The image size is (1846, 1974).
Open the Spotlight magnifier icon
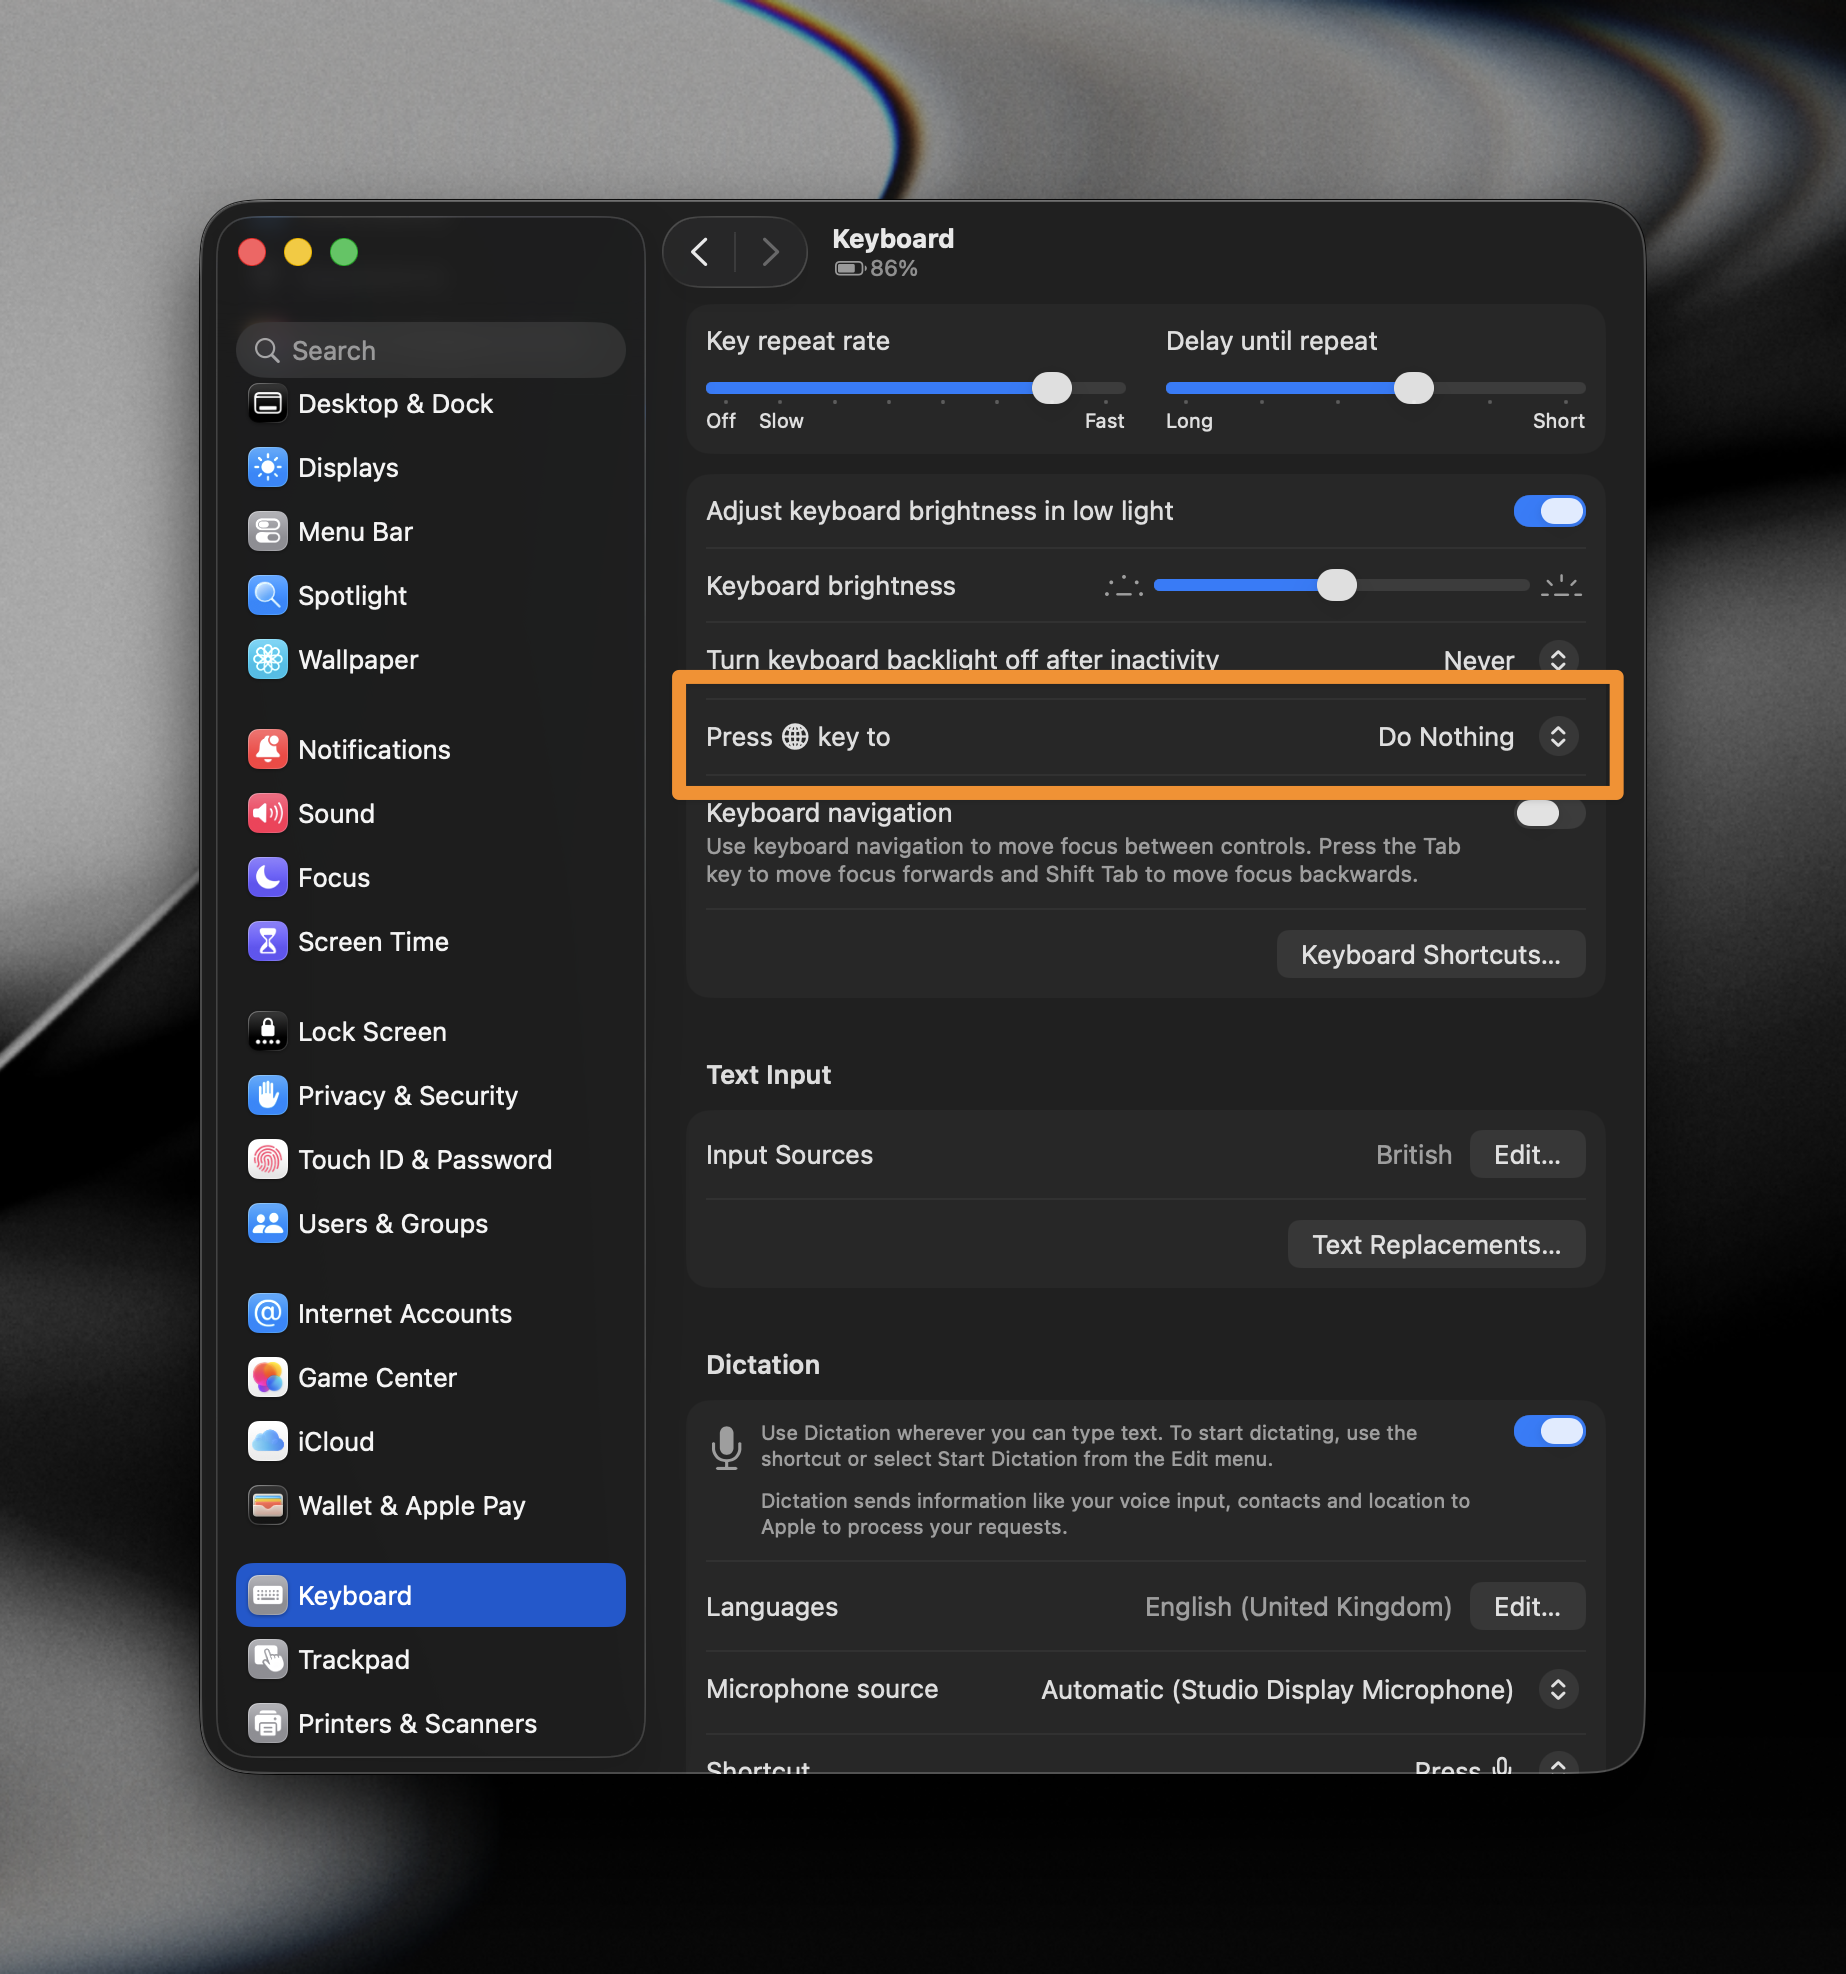[x=267, y=596]
